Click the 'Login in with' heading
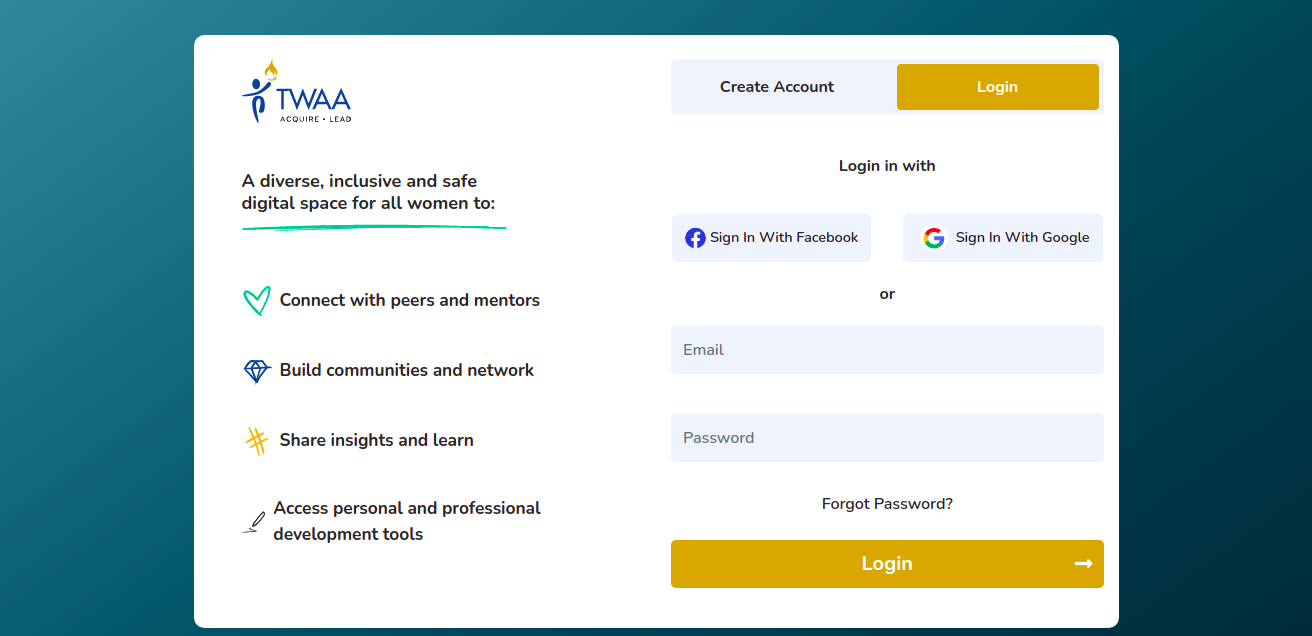Screen dimensions: 1312x636 887,166
